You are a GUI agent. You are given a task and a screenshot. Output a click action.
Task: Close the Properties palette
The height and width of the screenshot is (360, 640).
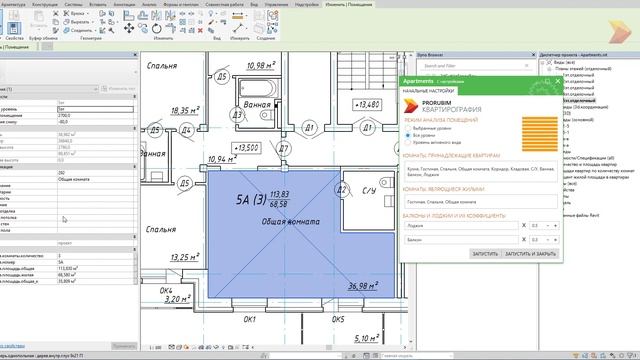coord(135,55)
